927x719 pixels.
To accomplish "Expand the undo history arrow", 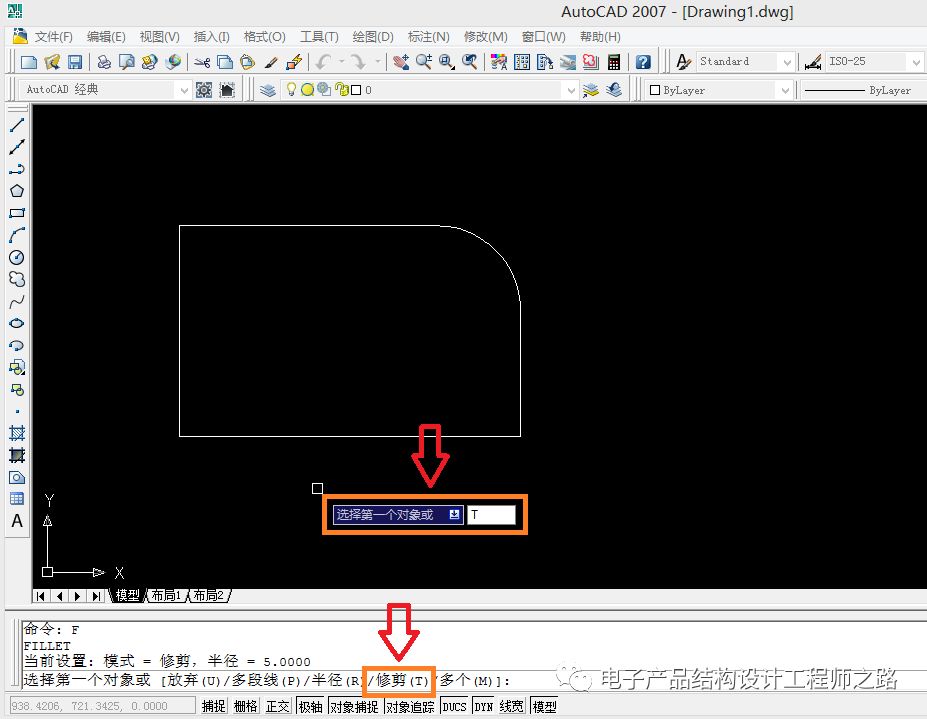I will coord(342,61).
